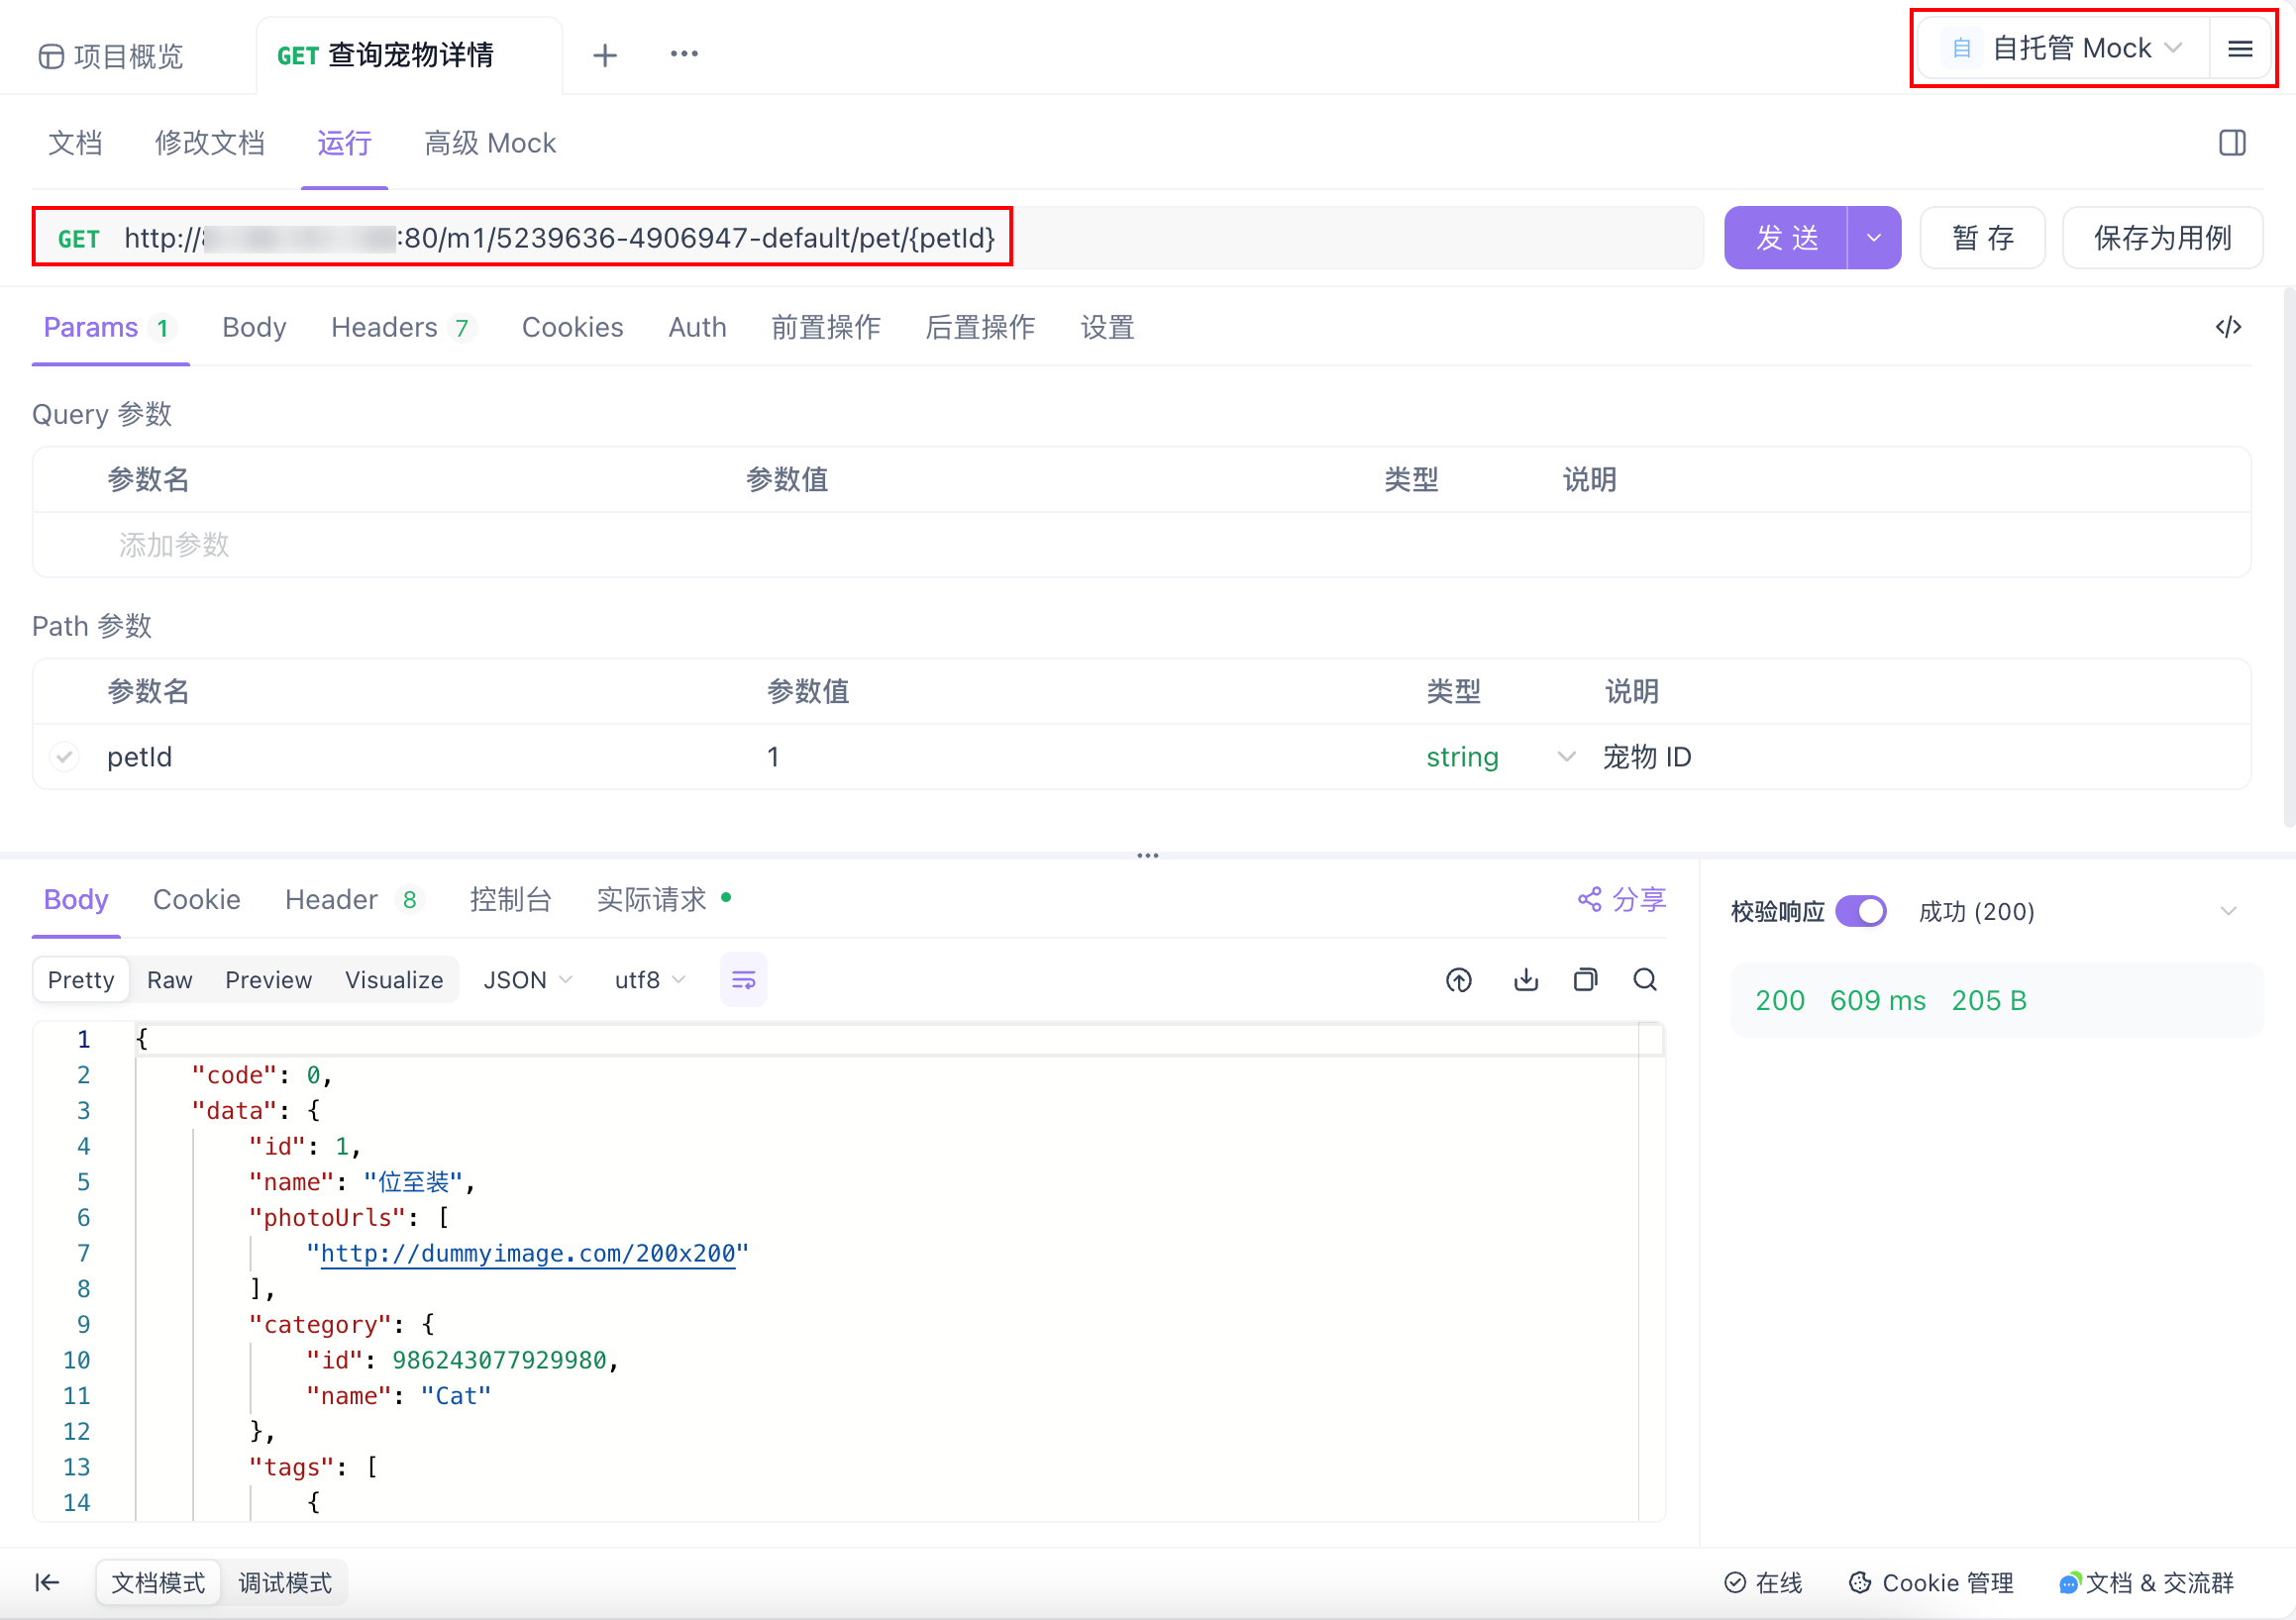
Task: Add a new request tab
Action: pyautogui.click(x=605, y=55)
